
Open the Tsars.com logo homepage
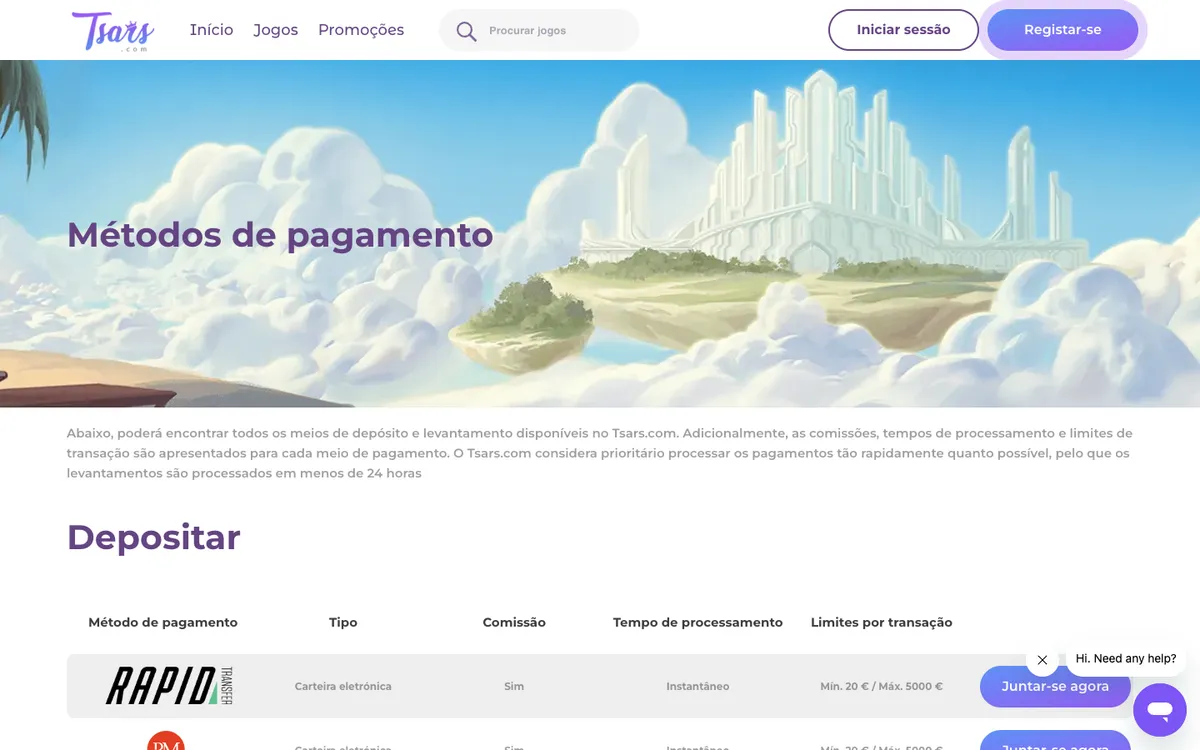click(x=113, y=30)
